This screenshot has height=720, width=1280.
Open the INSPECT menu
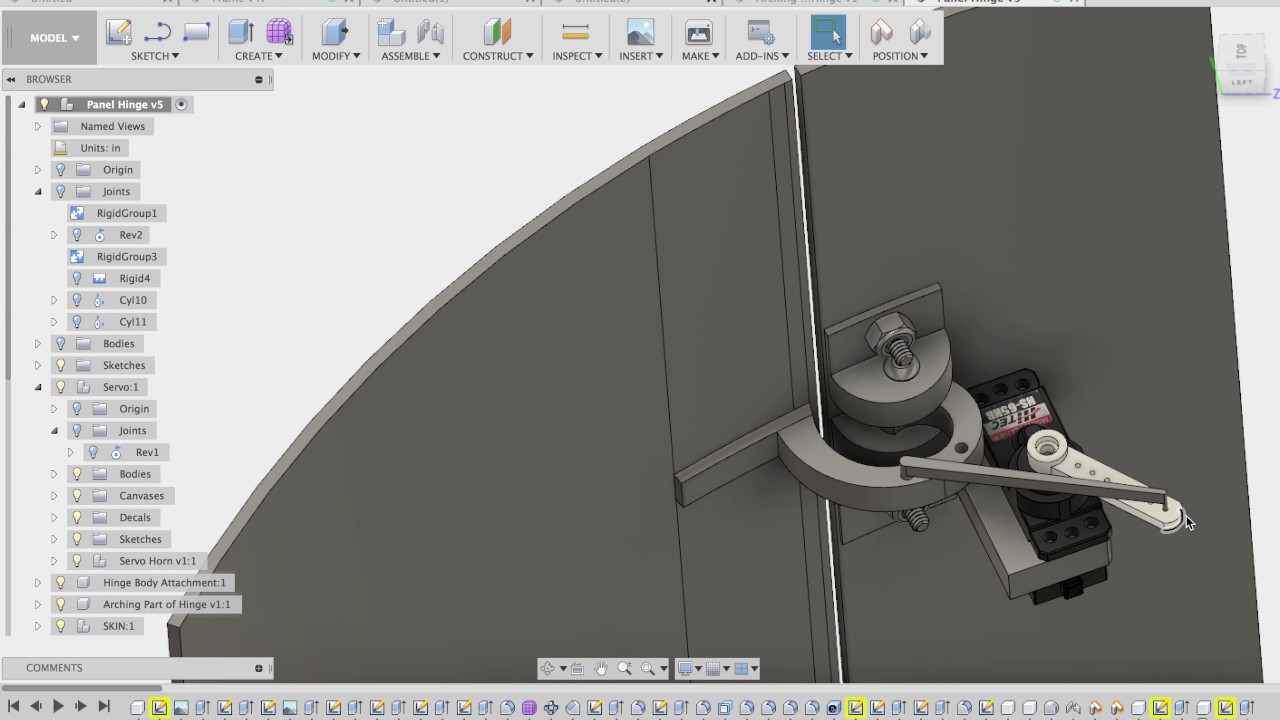pyautogui.click(x=578, y=56)
